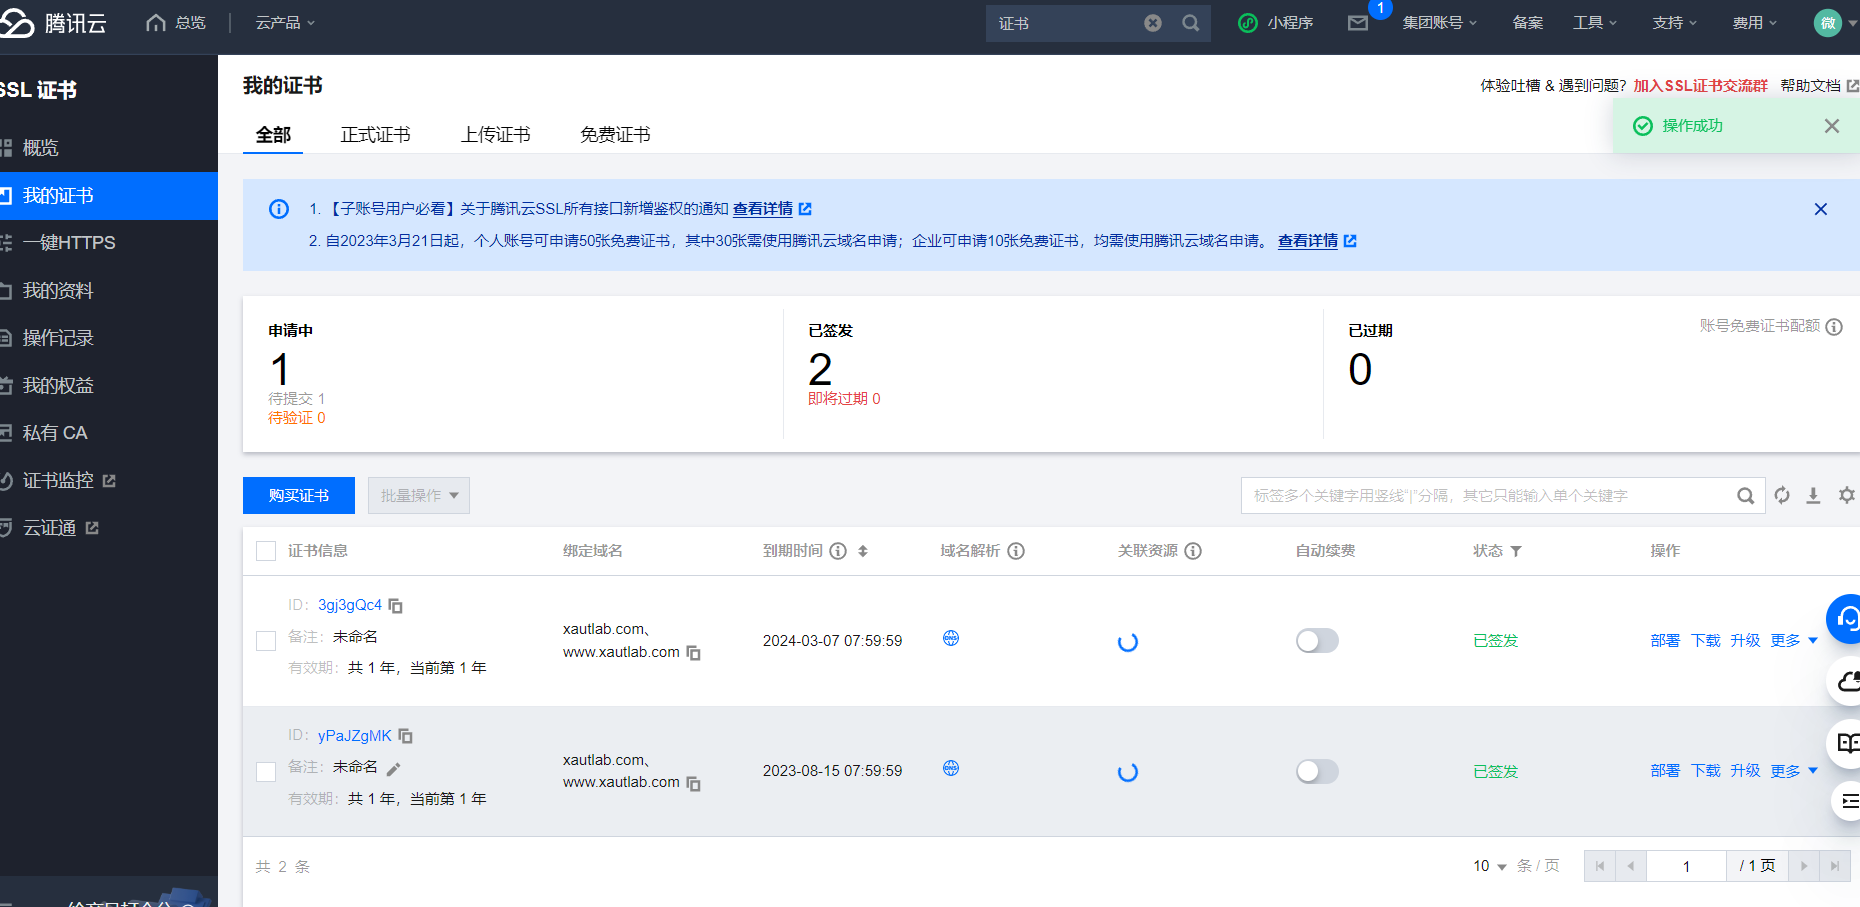
Task: Edit the remark of certificate yPaJZgMK
Action: point(394,769)
